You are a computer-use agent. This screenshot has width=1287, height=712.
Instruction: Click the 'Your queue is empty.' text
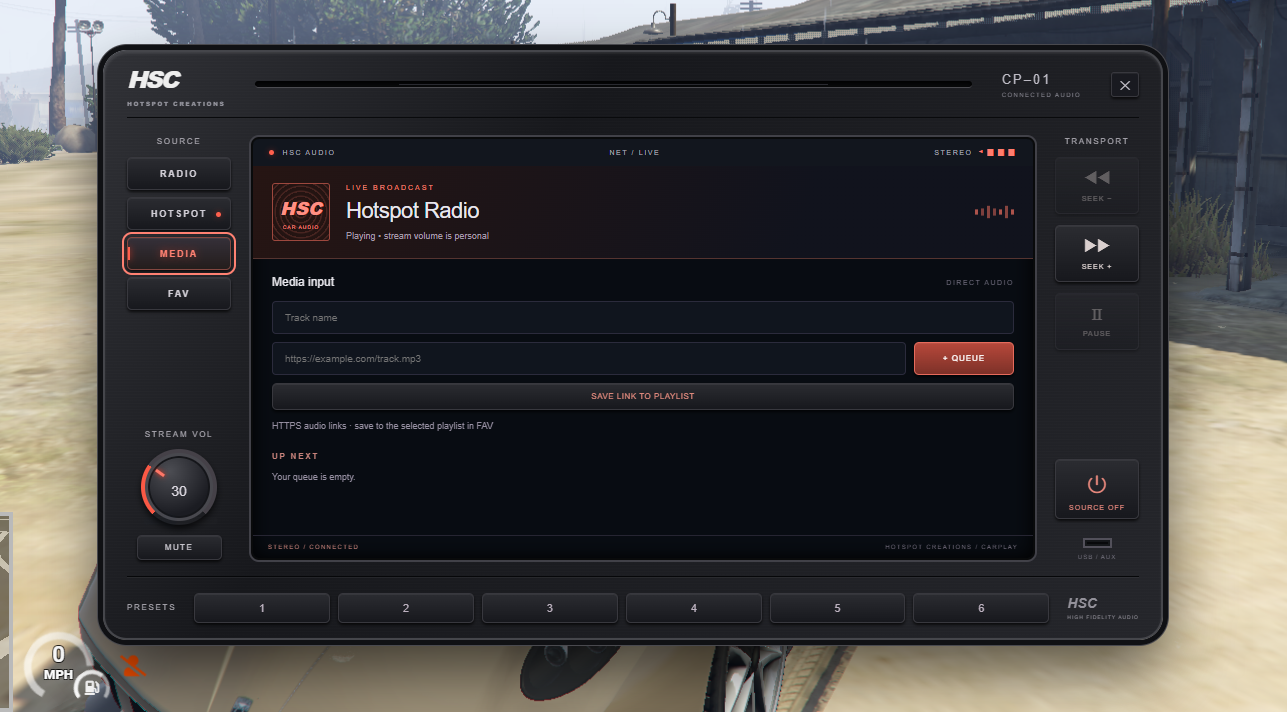[313, 477]
